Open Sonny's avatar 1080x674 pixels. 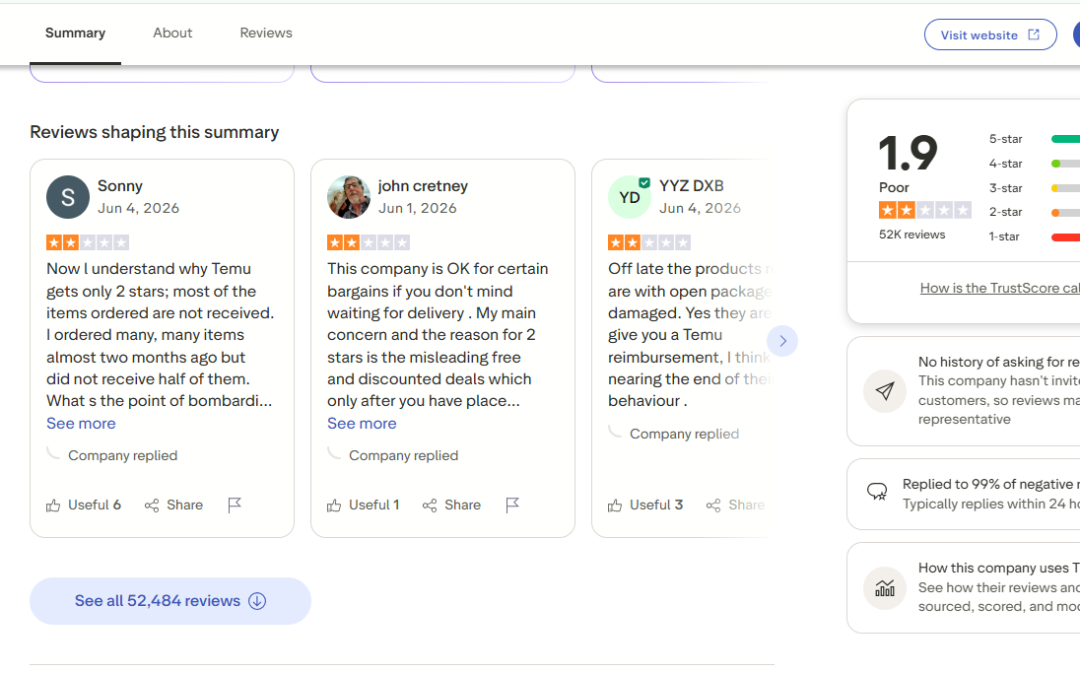pos(68,198)
